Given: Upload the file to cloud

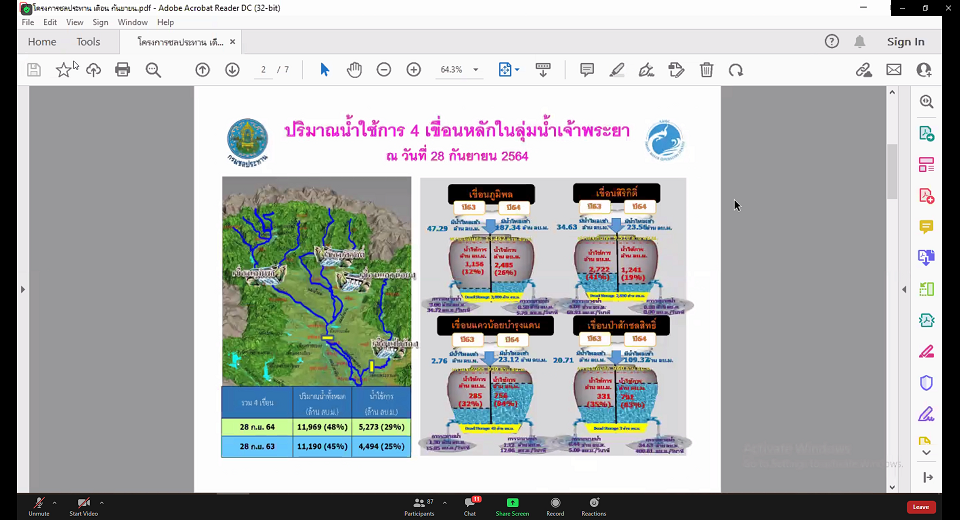Looking at the screenshot, I should pyautogui.click(x=93, y=70).
